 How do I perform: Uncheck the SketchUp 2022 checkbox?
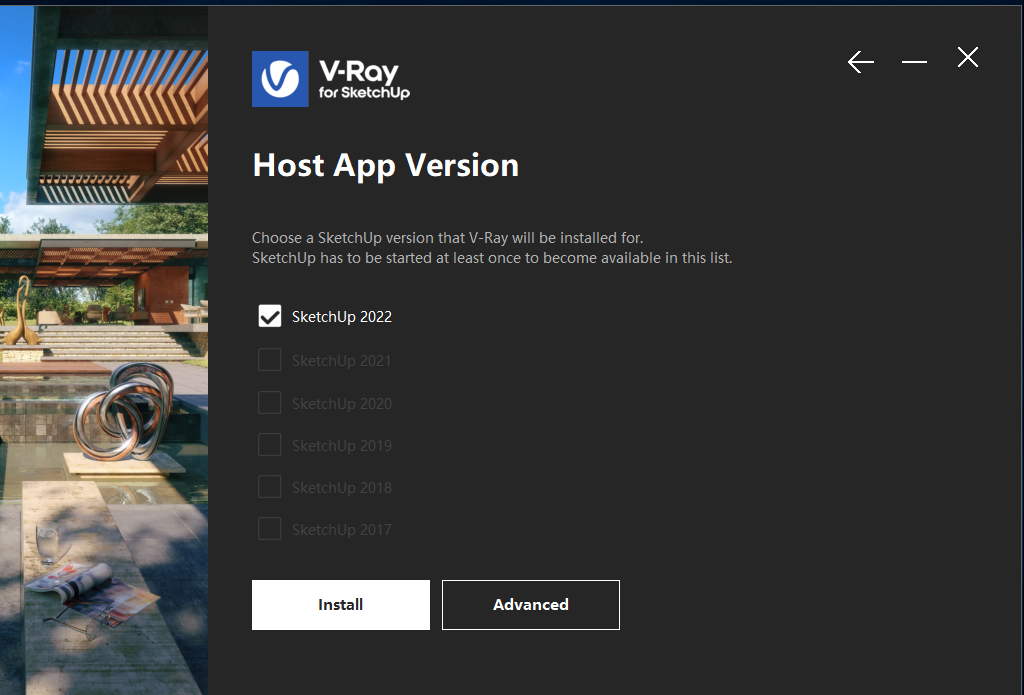(x=270, y=316)
